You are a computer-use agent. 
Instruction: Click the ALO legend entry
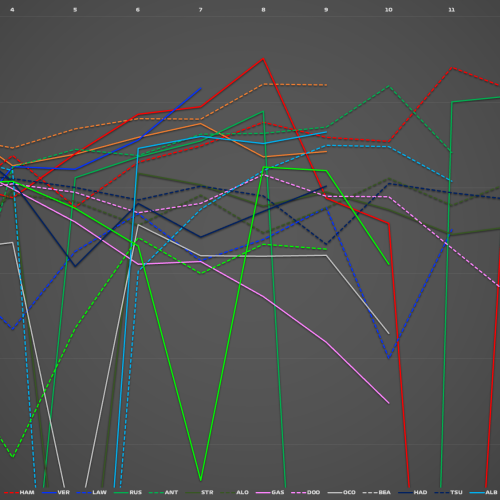click(x=235, y=492)
